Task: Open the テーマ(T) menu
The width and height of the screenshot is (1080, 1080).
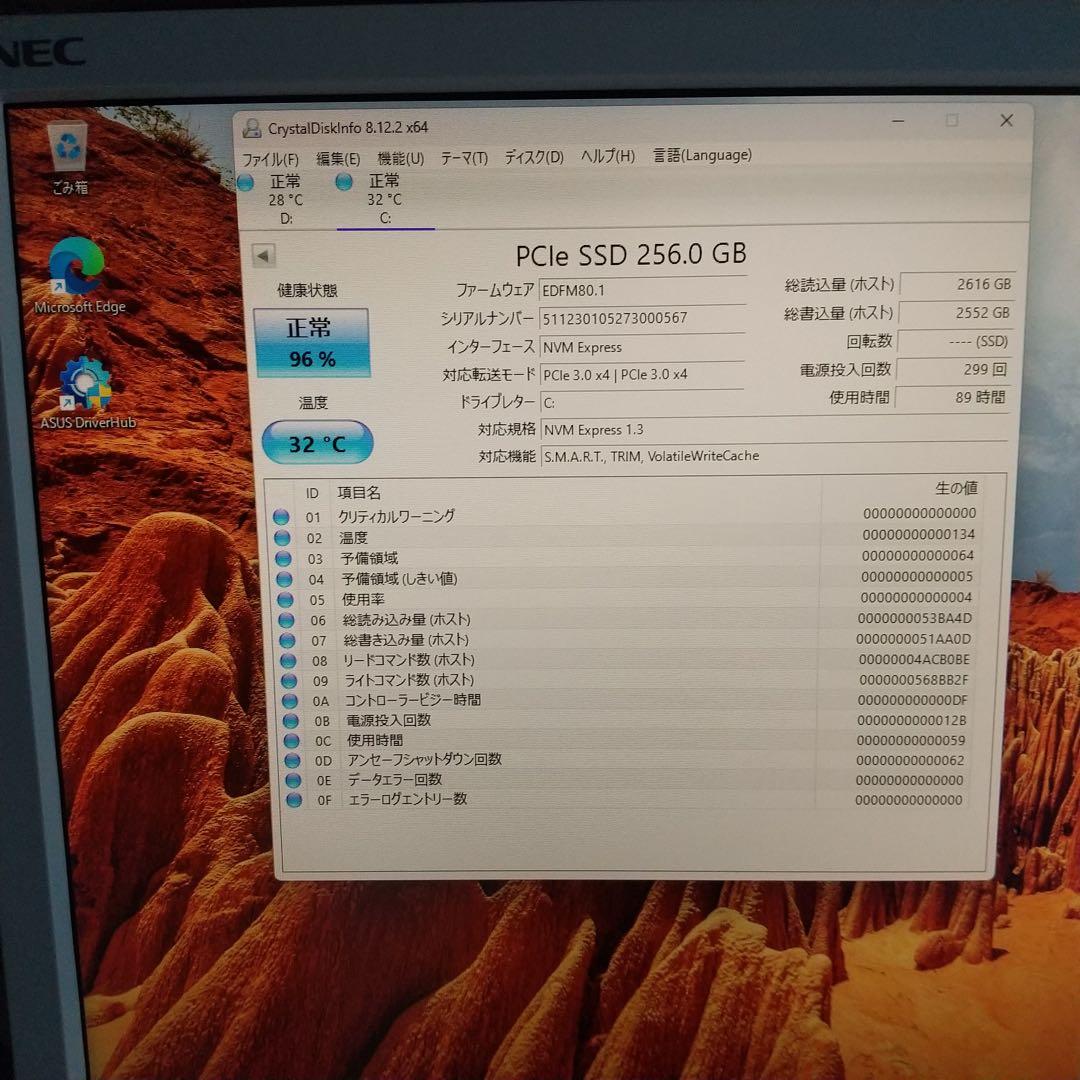Action: pos(464,157)
